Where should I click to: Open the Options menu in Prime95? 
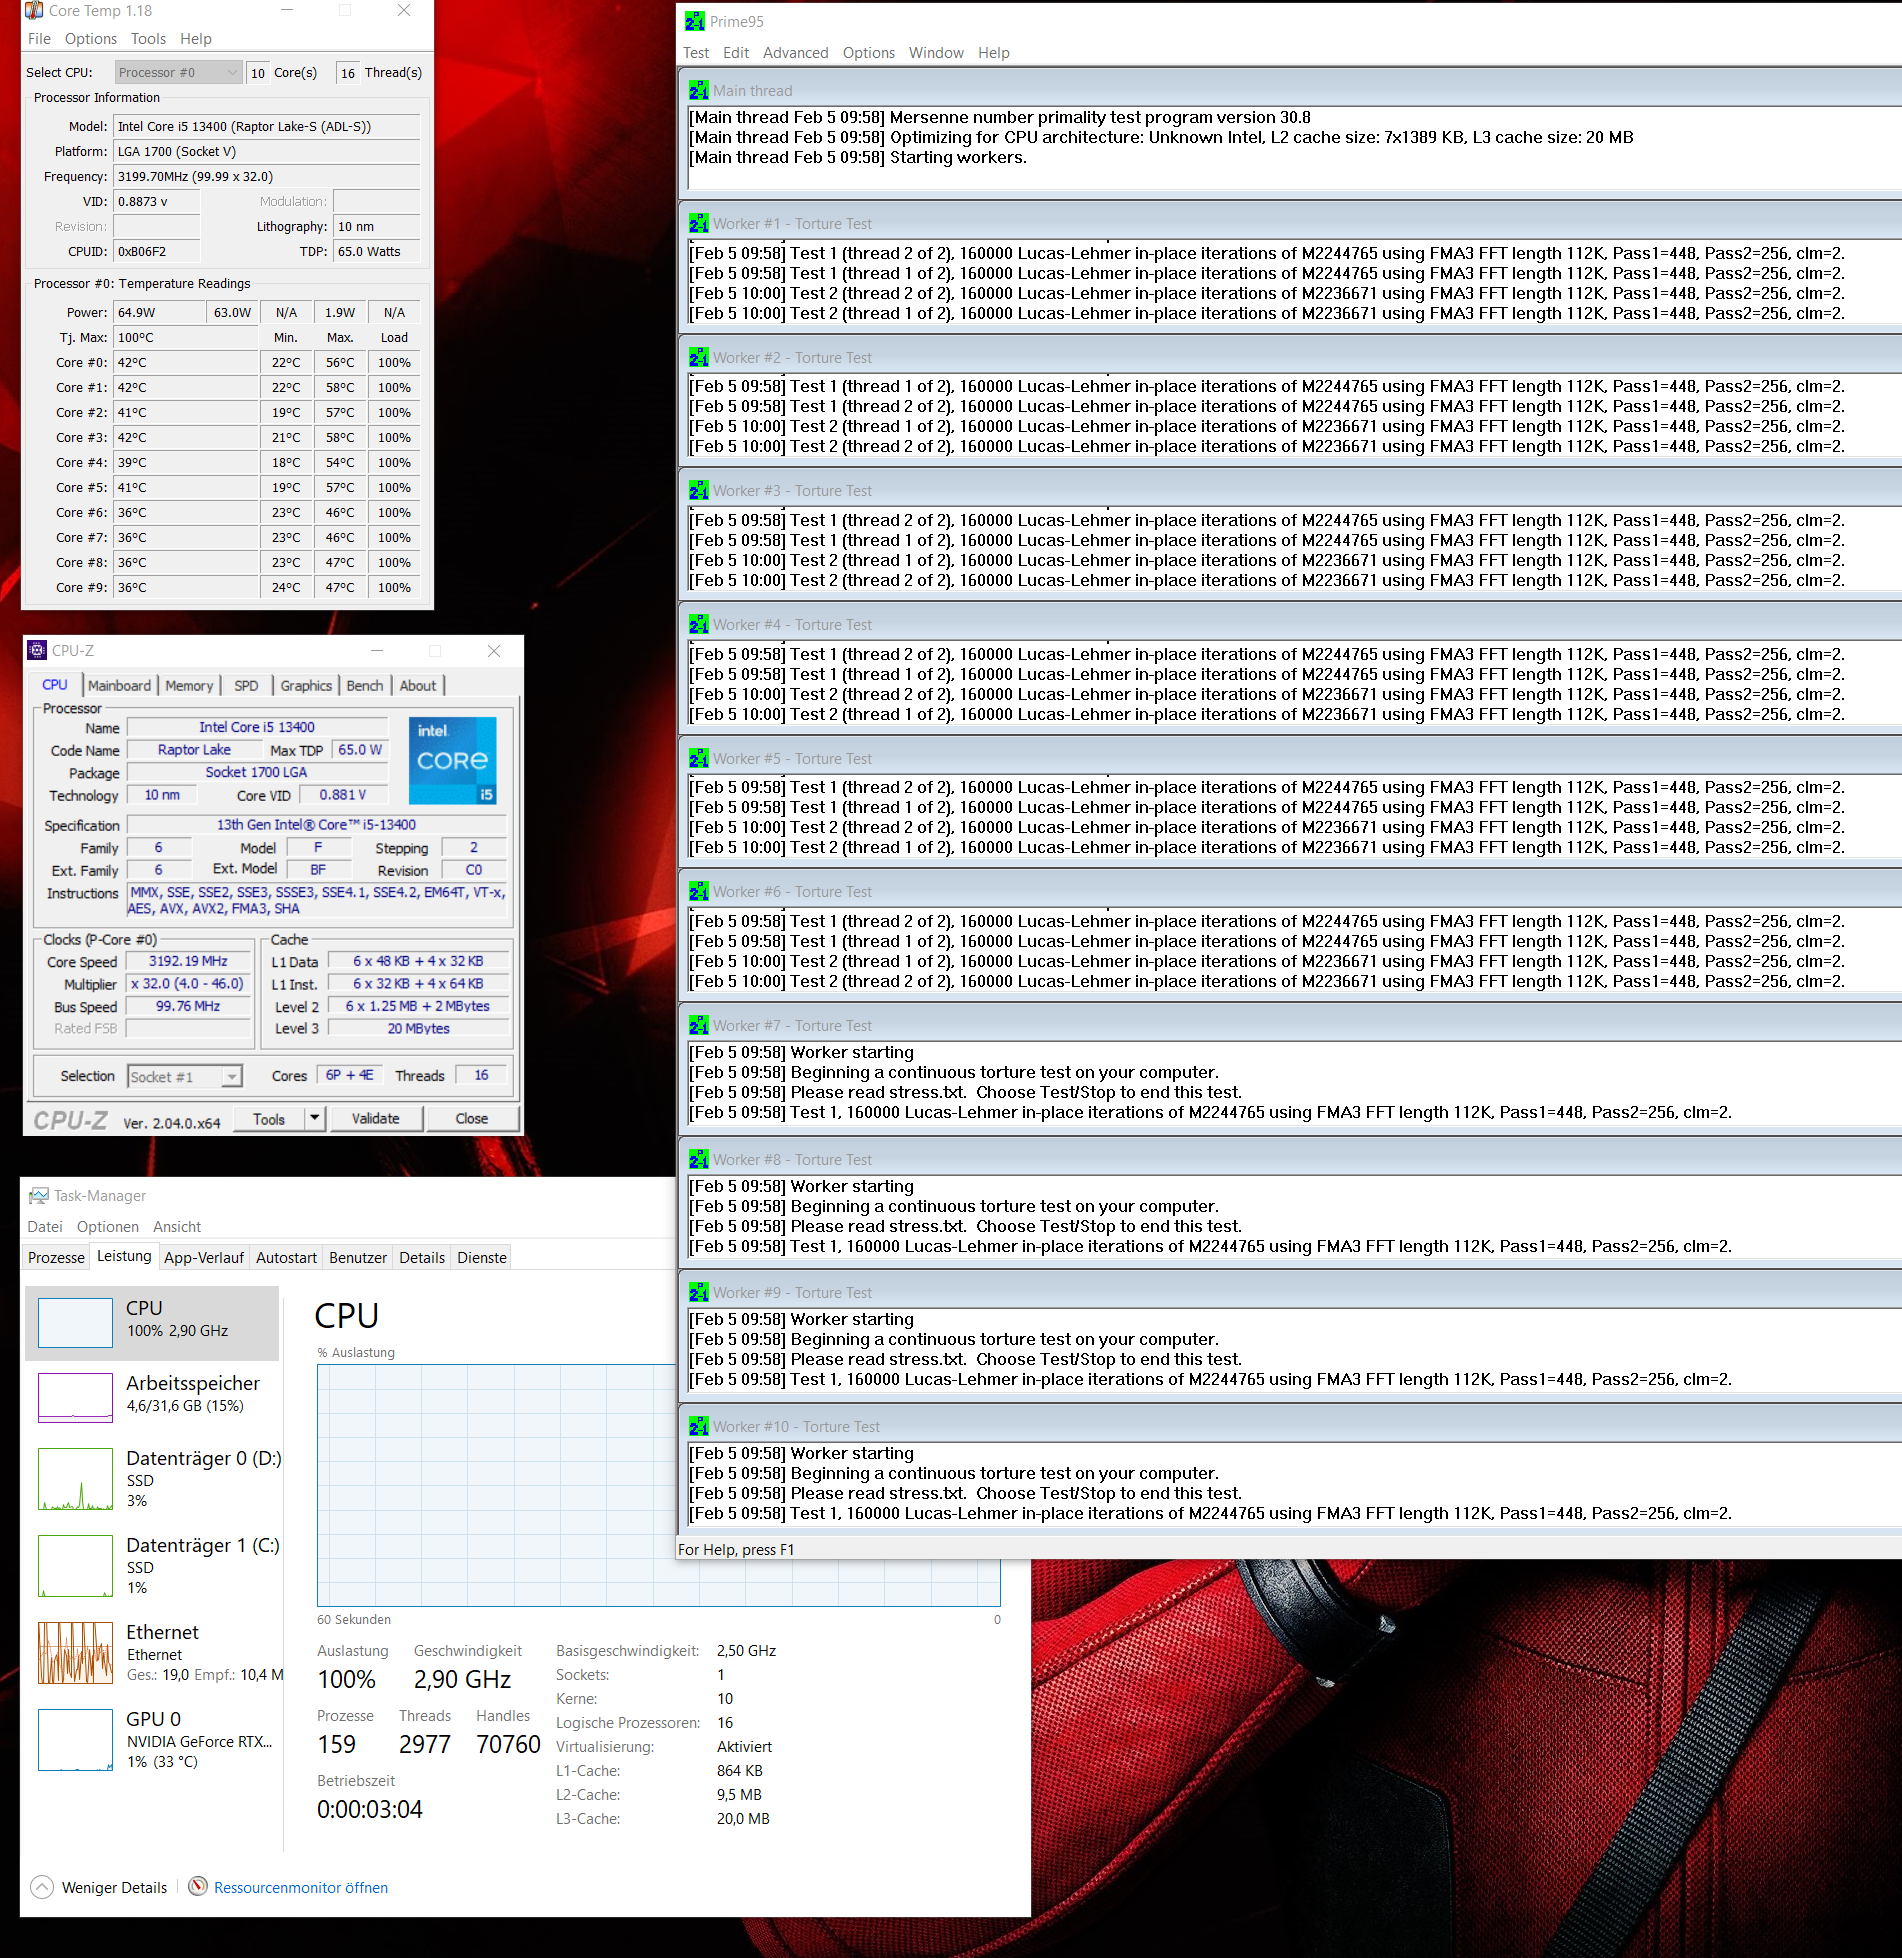(x=868, y=52)
